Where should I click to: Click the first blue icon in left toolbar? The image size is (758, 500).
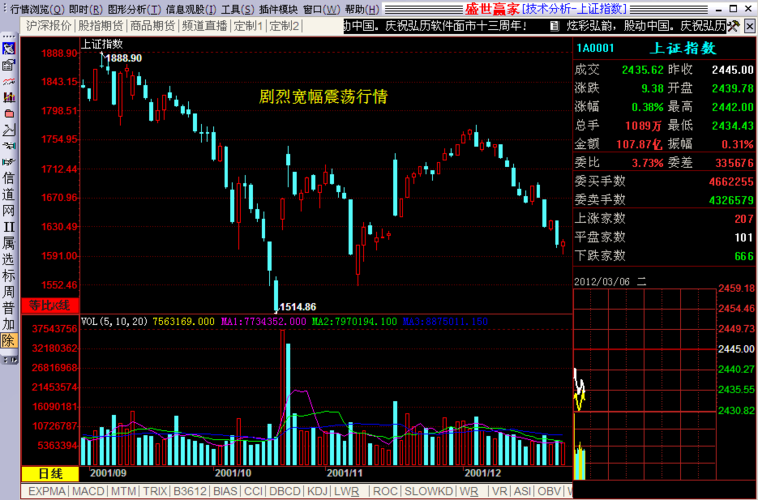point(9,48)
